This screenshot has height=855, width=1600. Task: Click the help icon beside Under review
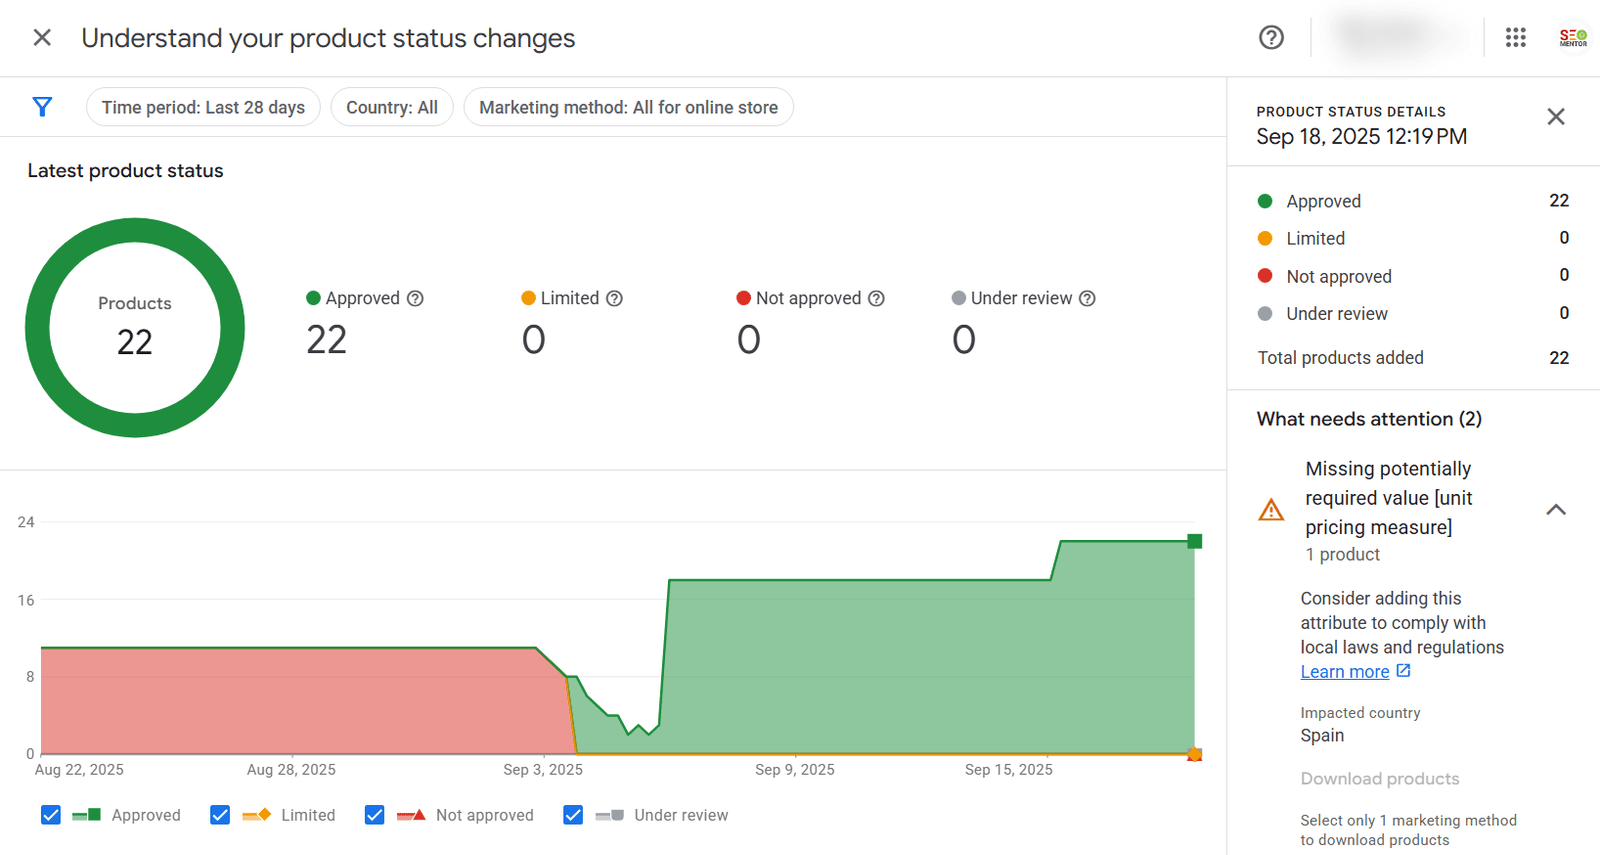click(1087, 299)
